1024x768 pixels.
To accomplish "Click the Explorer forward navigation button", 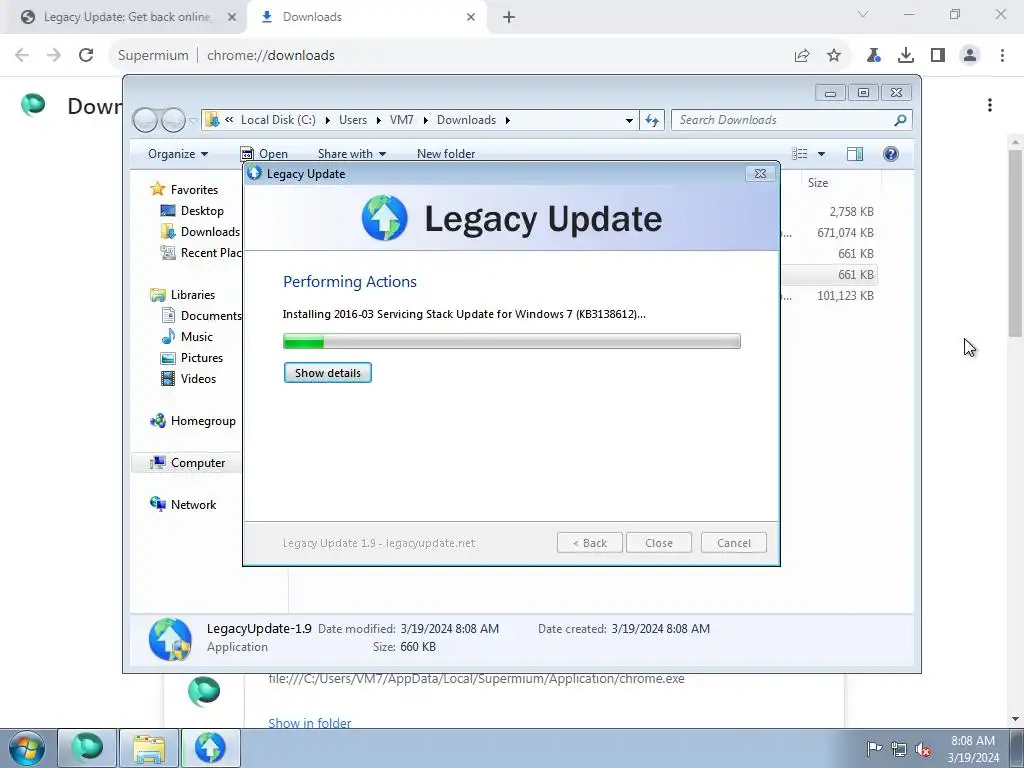I will coord(173,120).
